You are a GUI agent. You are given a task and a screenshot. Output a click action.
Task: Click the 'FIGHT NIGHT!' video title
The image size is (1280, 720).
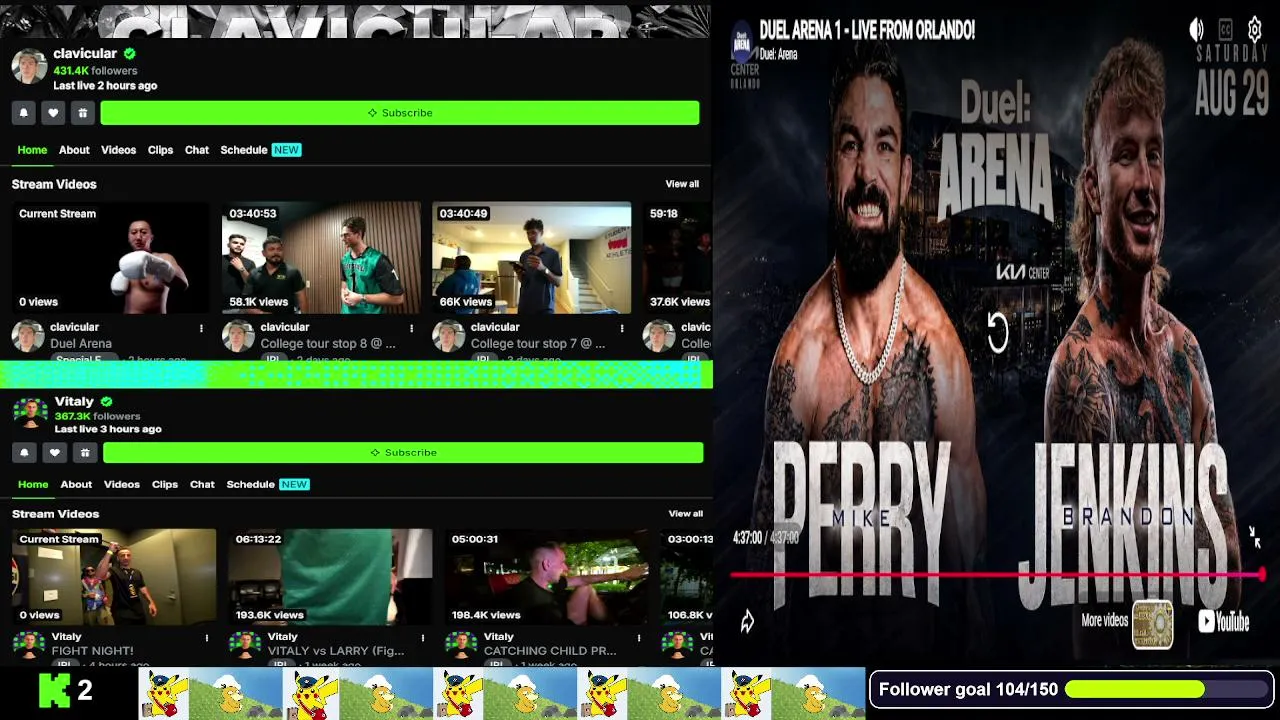(x=92, y=651)
